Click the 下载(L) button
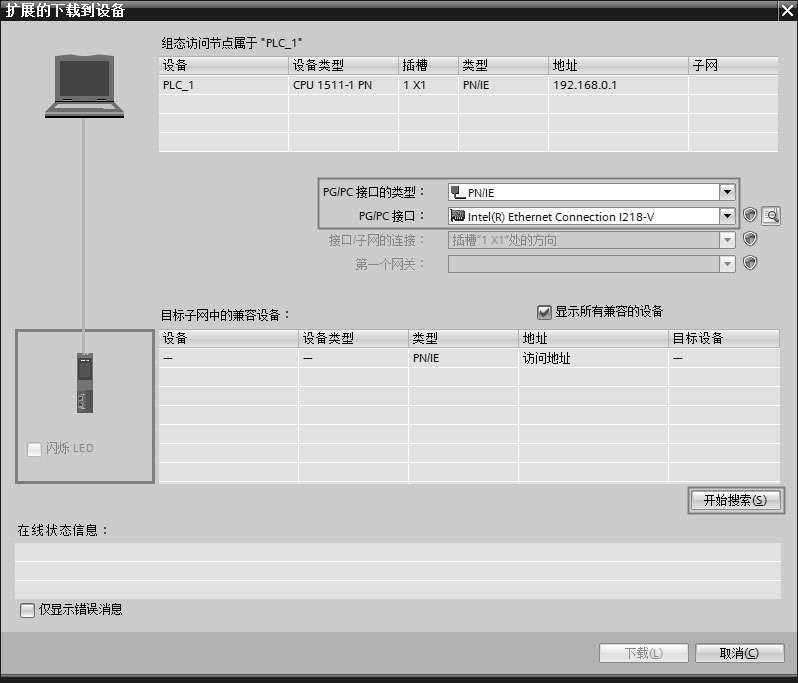The height and width of the screenshot is (683, 798). click(x=643, y=653)
